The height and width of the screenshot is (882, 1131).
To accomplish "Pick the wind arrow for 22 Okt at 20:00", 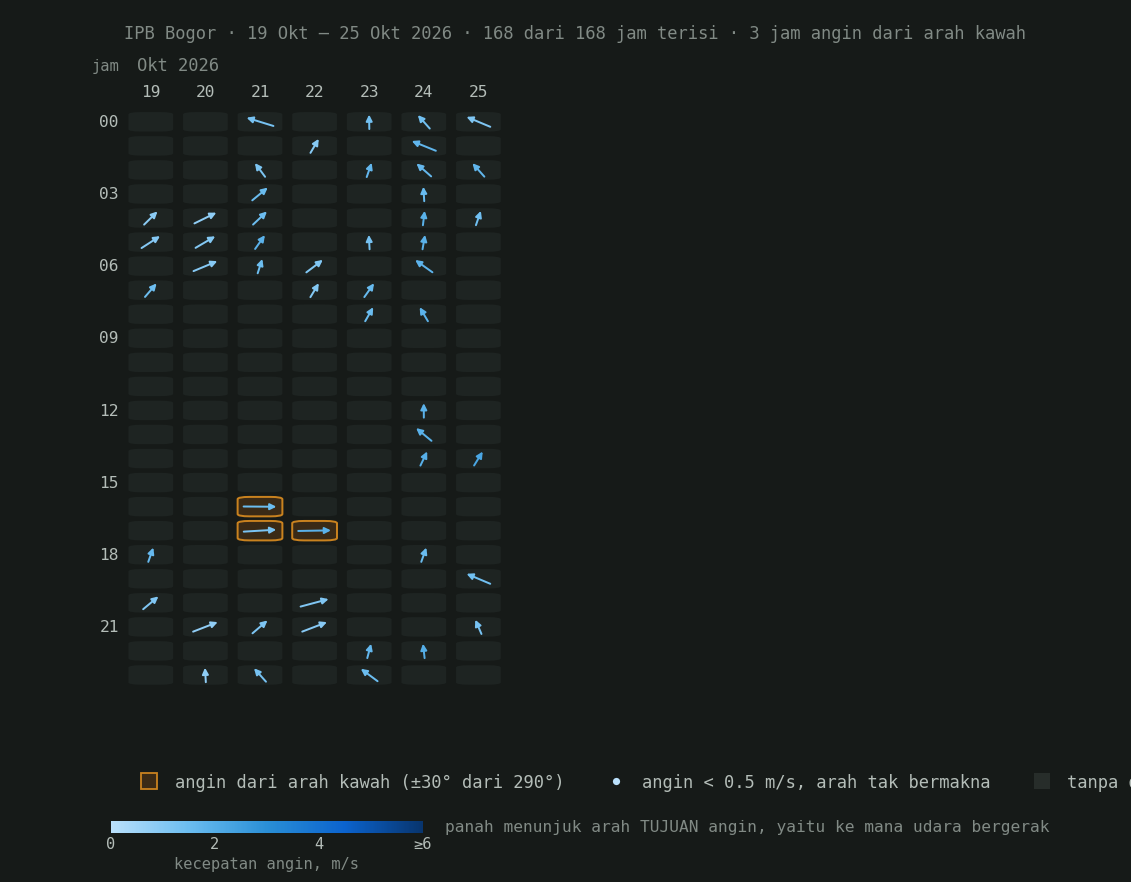I will click(x=314, y=603).
